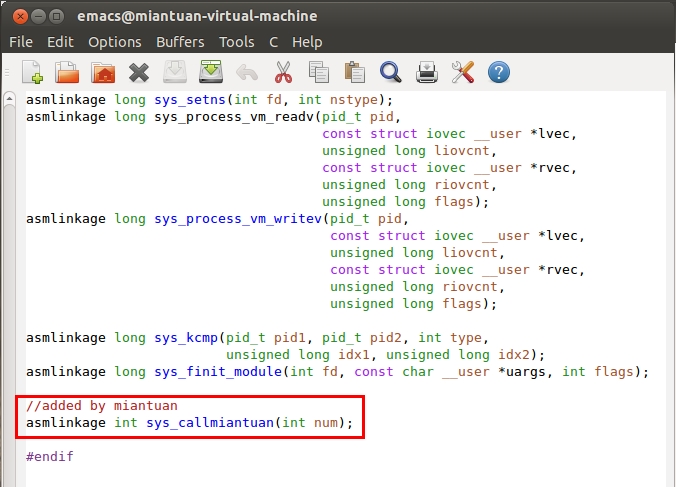Open the directory (Dired) home-folder icon
Image resolution: width=676 pixels, height=487 pixels.
(103, 72)
